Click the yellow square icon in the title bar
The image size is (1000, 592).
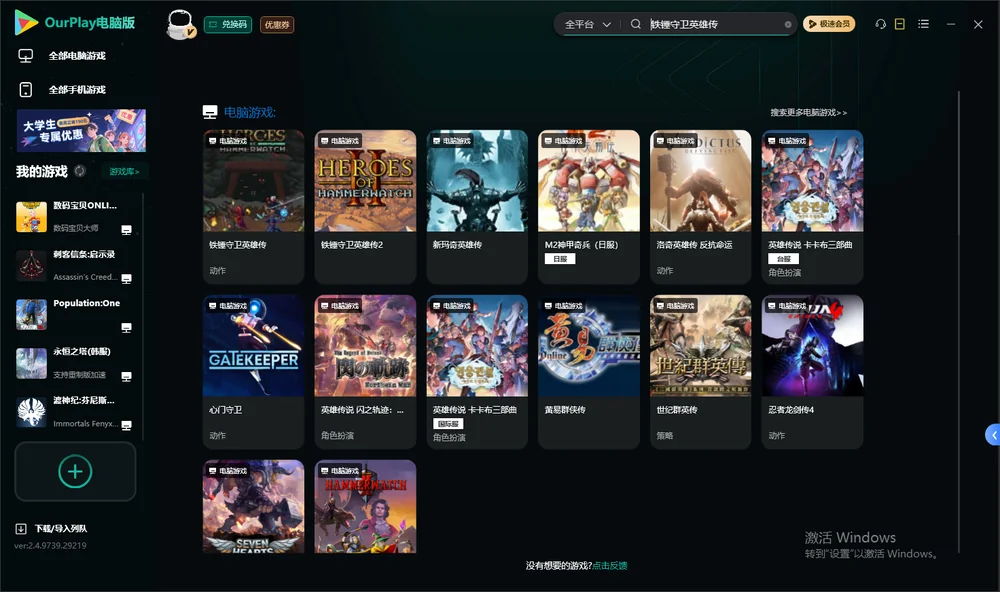click(900, 24)
